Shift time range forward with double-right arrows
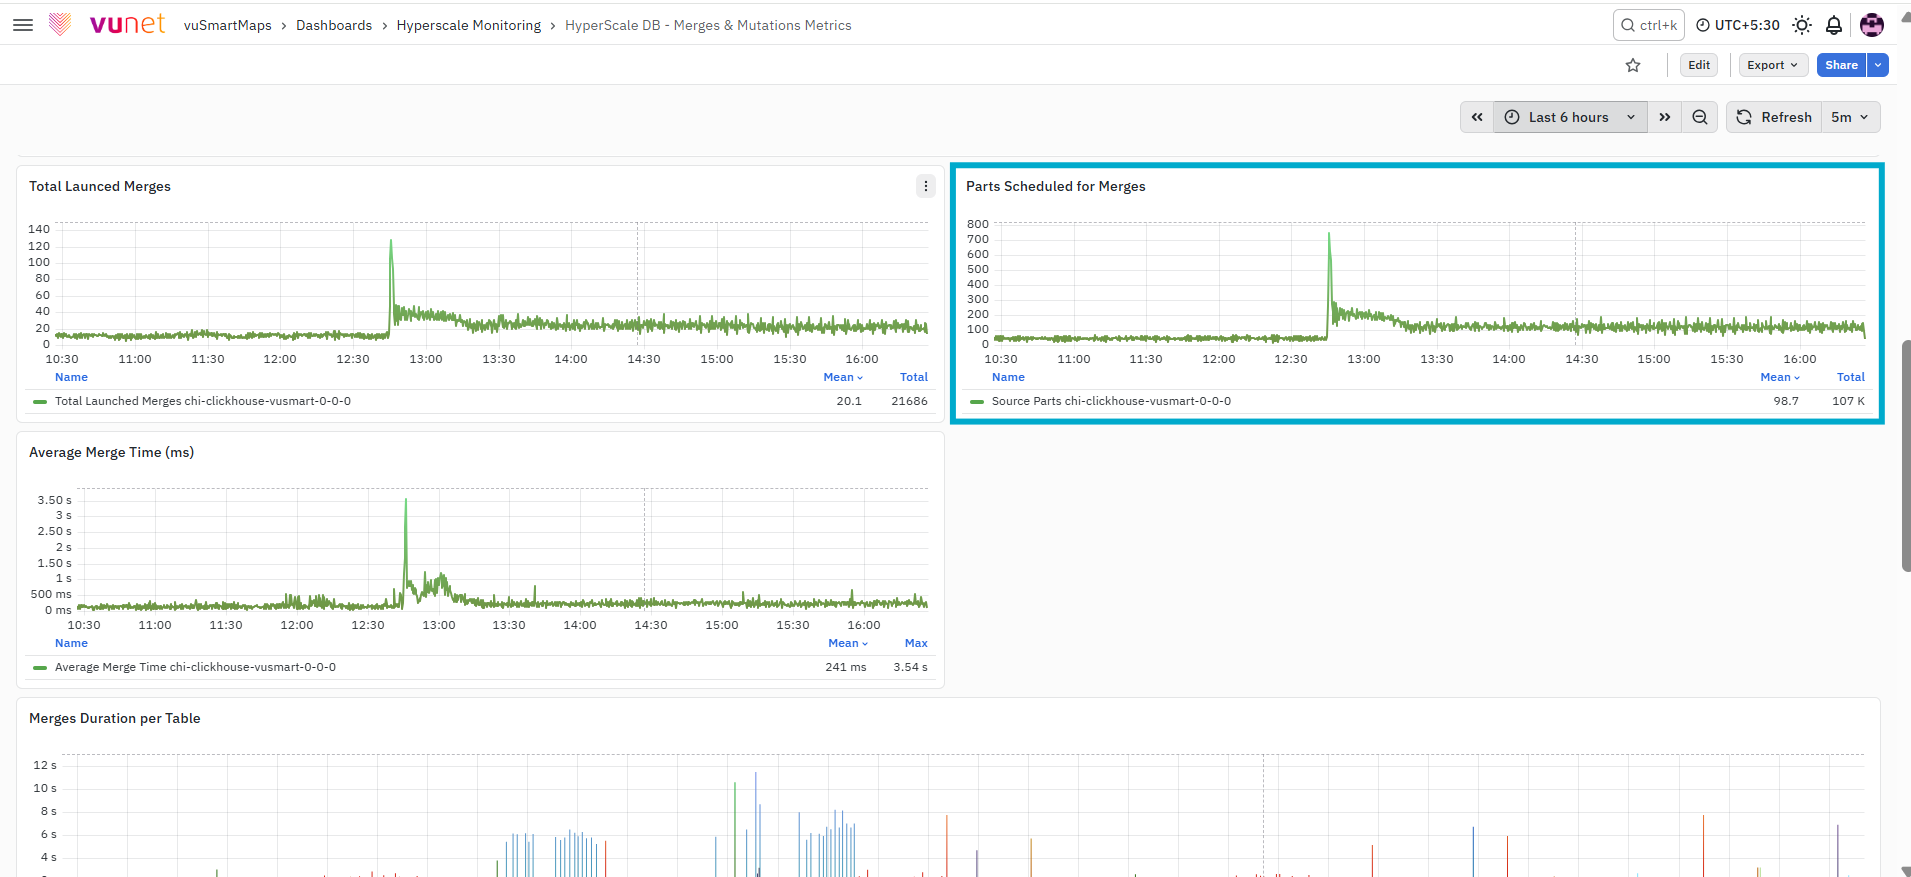Screen dimensions: 1911x877 point(1665,117)
